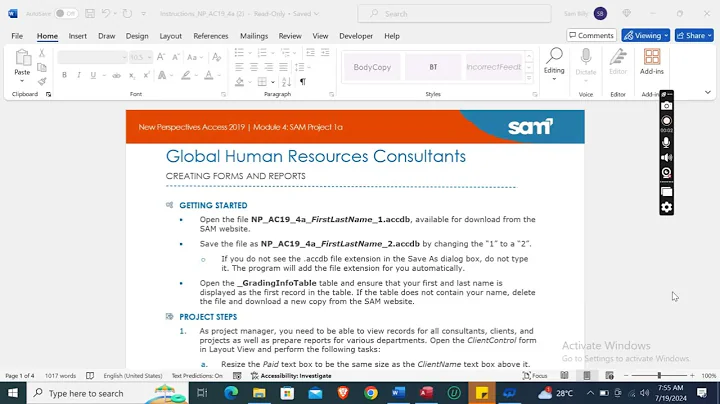Click the Increase Font Size icon
This screenshot has width=720, height=404.
point(161,57)
